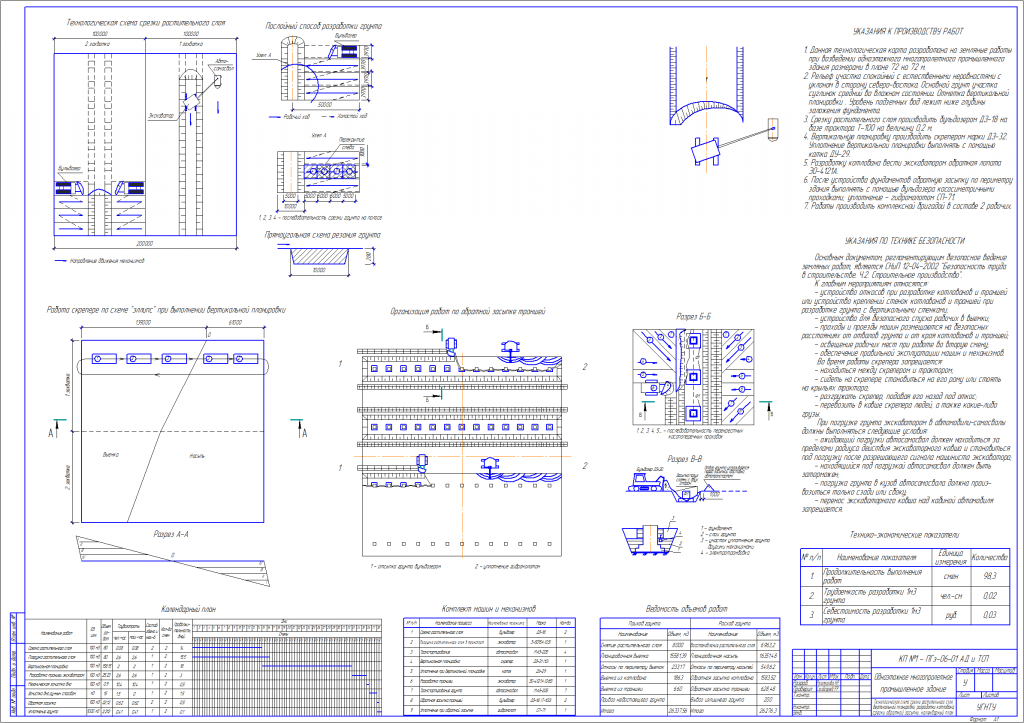Select the heading 'УКАЗАНИЯ ПО ТЕХНИКЕ БЕЗОПАСНОСТИ'
1024x723 pixels.
(x=904, y=241)
